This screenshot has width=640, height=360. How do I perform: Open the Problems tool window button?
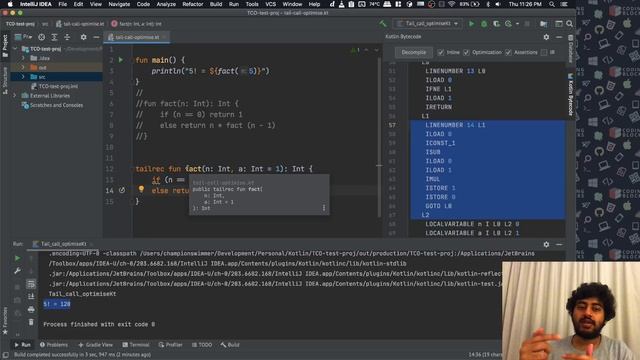pos(53,345)
